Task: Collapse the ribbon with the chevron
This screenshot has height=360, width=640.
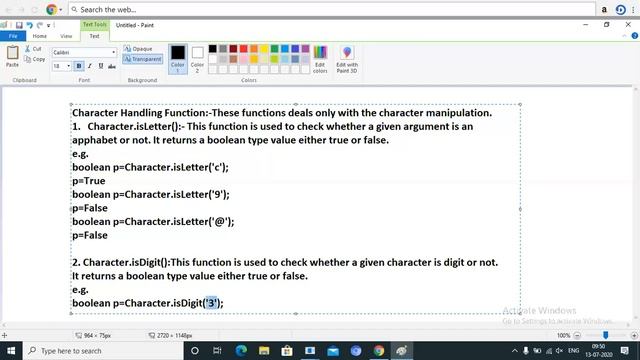Action: click(624, 36)
